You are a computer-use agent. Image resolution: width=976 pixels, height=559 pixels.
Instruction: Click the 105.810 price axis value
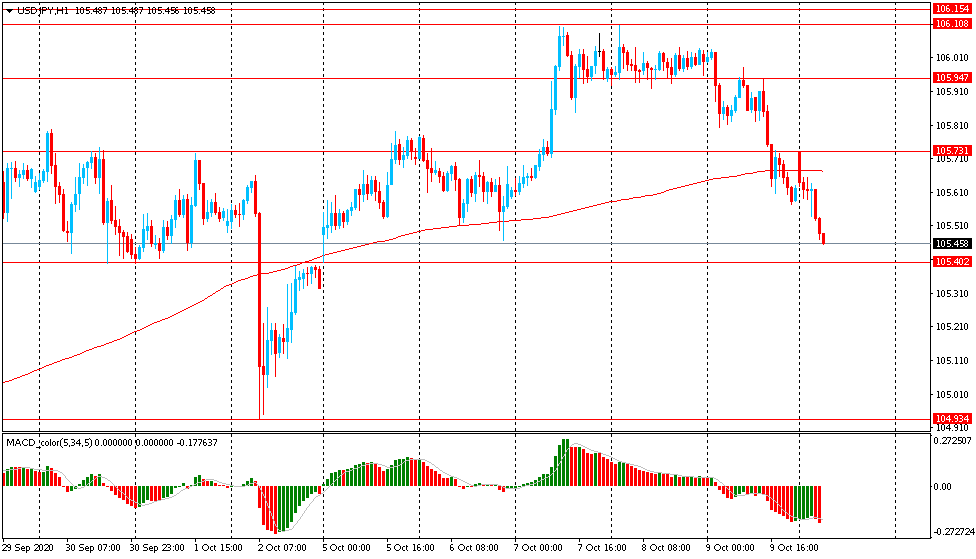[952, 126]
